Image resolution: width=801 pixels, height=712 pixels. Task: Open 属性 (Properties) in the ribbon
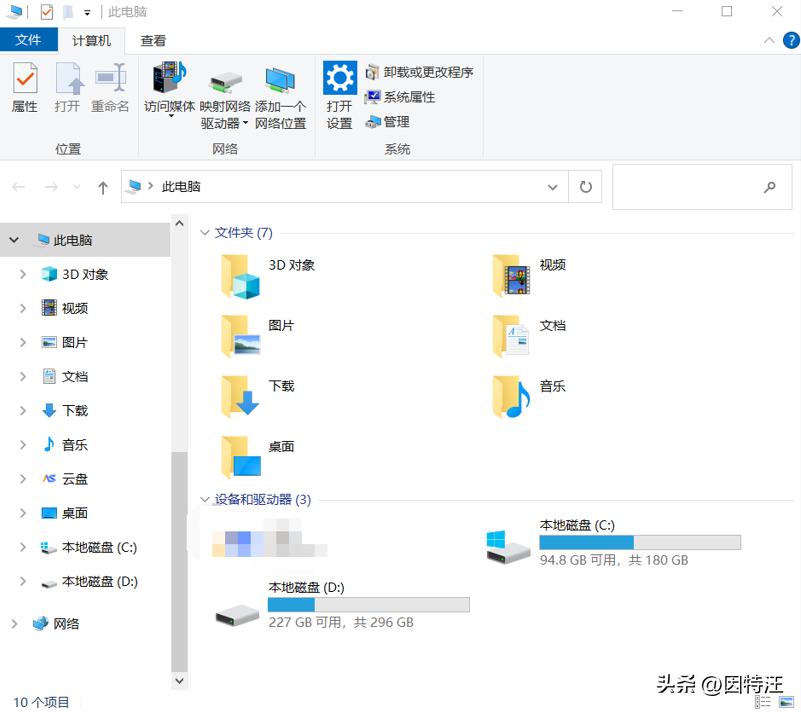[23, 90]
